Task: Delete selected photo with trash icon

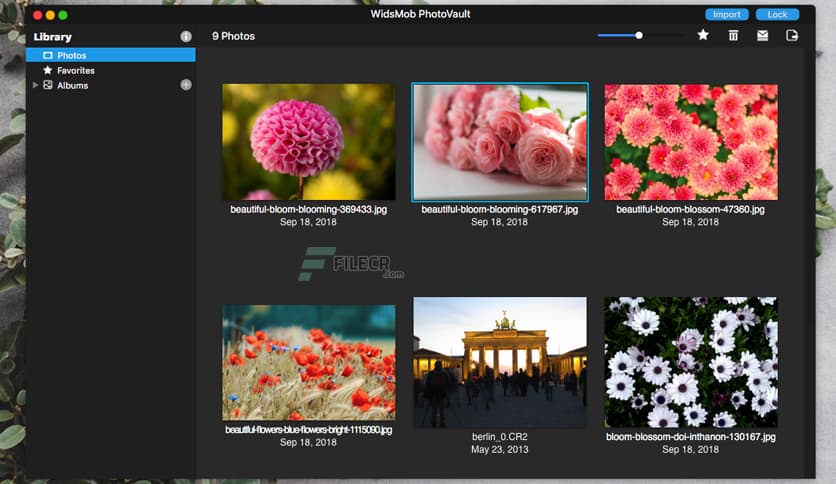Action: coord(733,35)
